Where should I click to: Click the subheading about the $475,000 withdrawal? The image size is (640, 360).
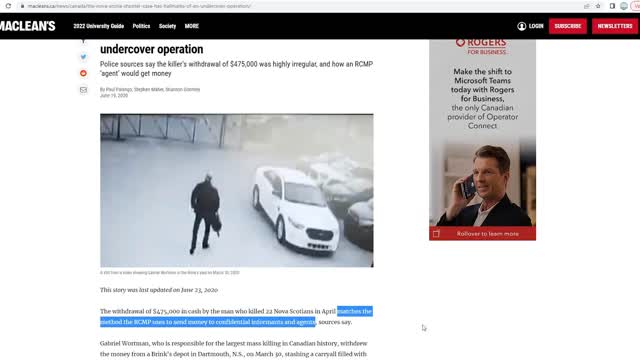pos(236,69)
